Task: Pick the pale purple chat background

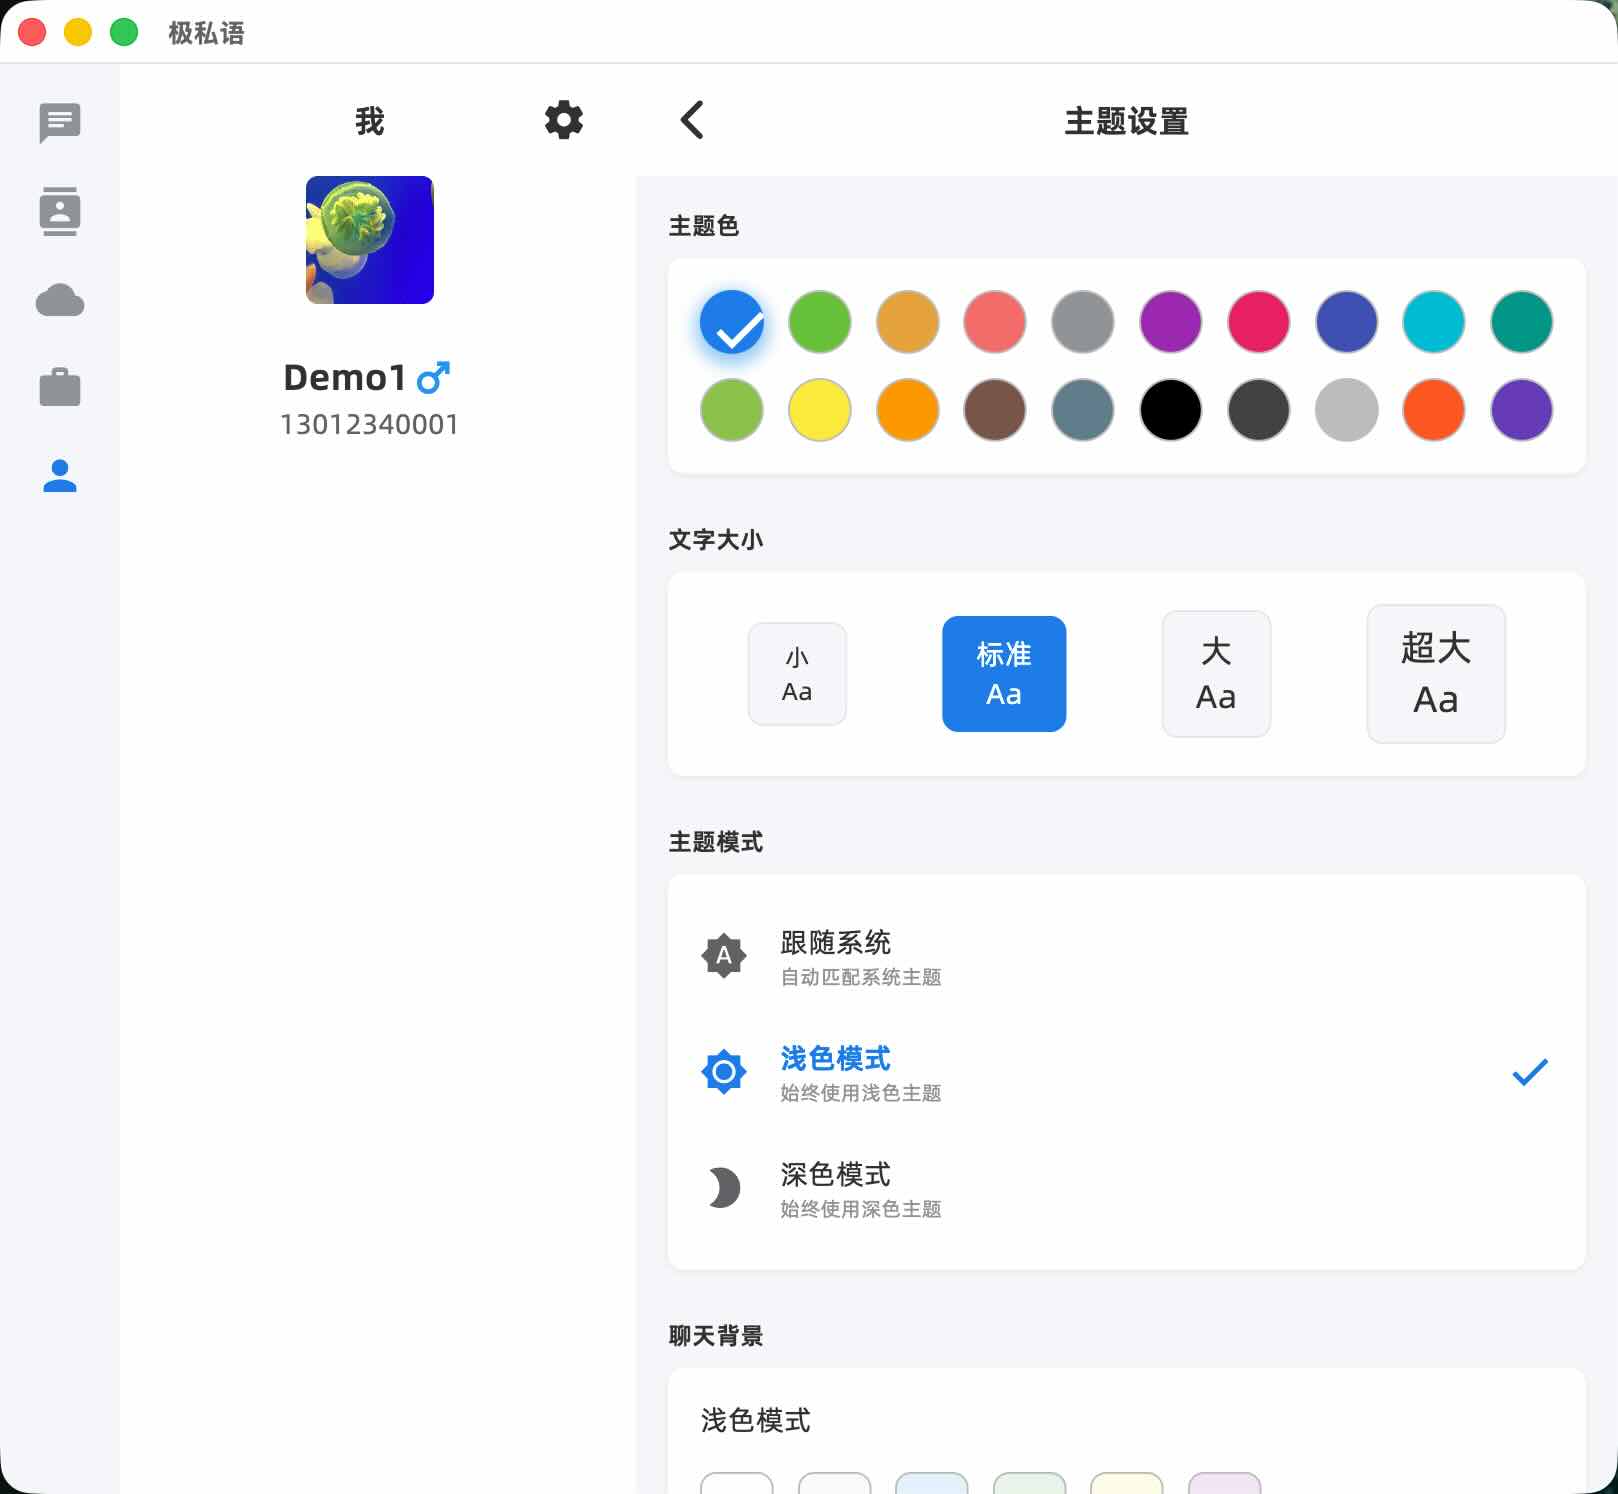Action: tap(1224, 1483)
